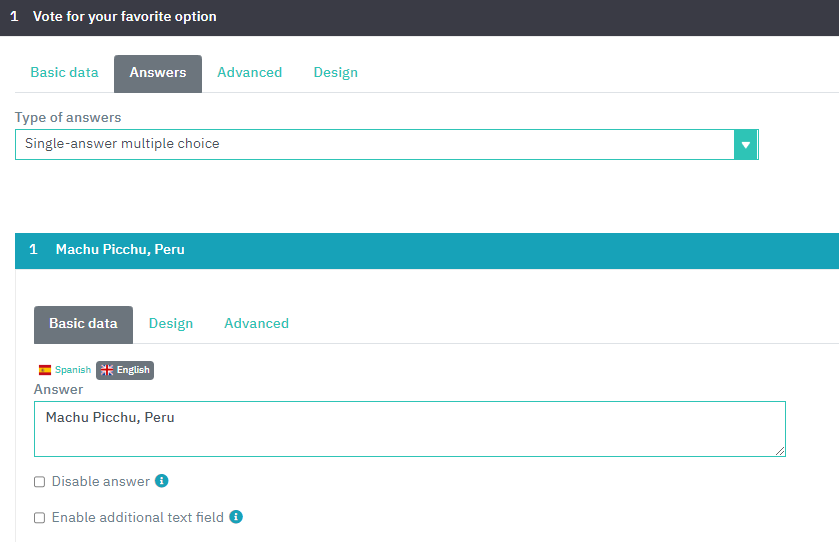Switch to the question's top Basic data tab
Screen dimensions: 839x542
click(x=64, y=73)
